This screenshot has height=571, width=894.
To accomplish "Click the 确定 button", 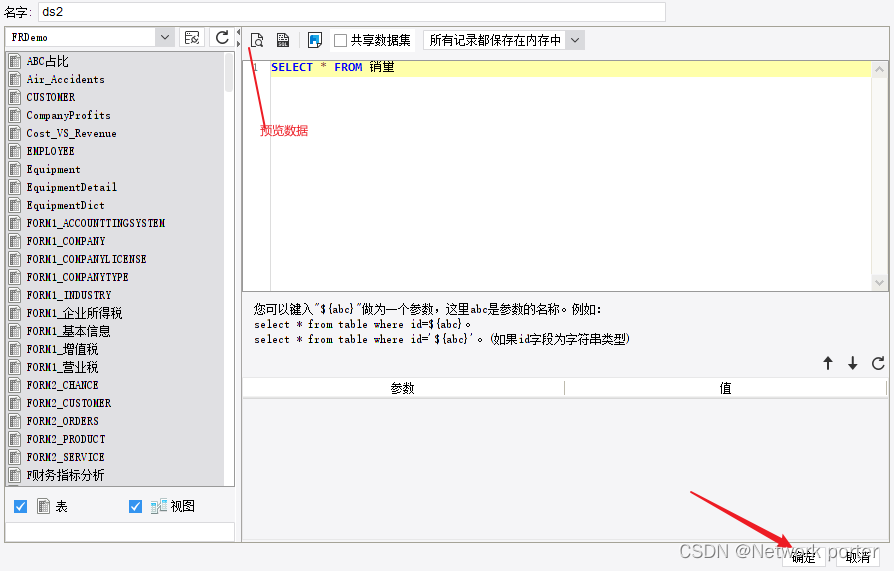I will point(803,557).
